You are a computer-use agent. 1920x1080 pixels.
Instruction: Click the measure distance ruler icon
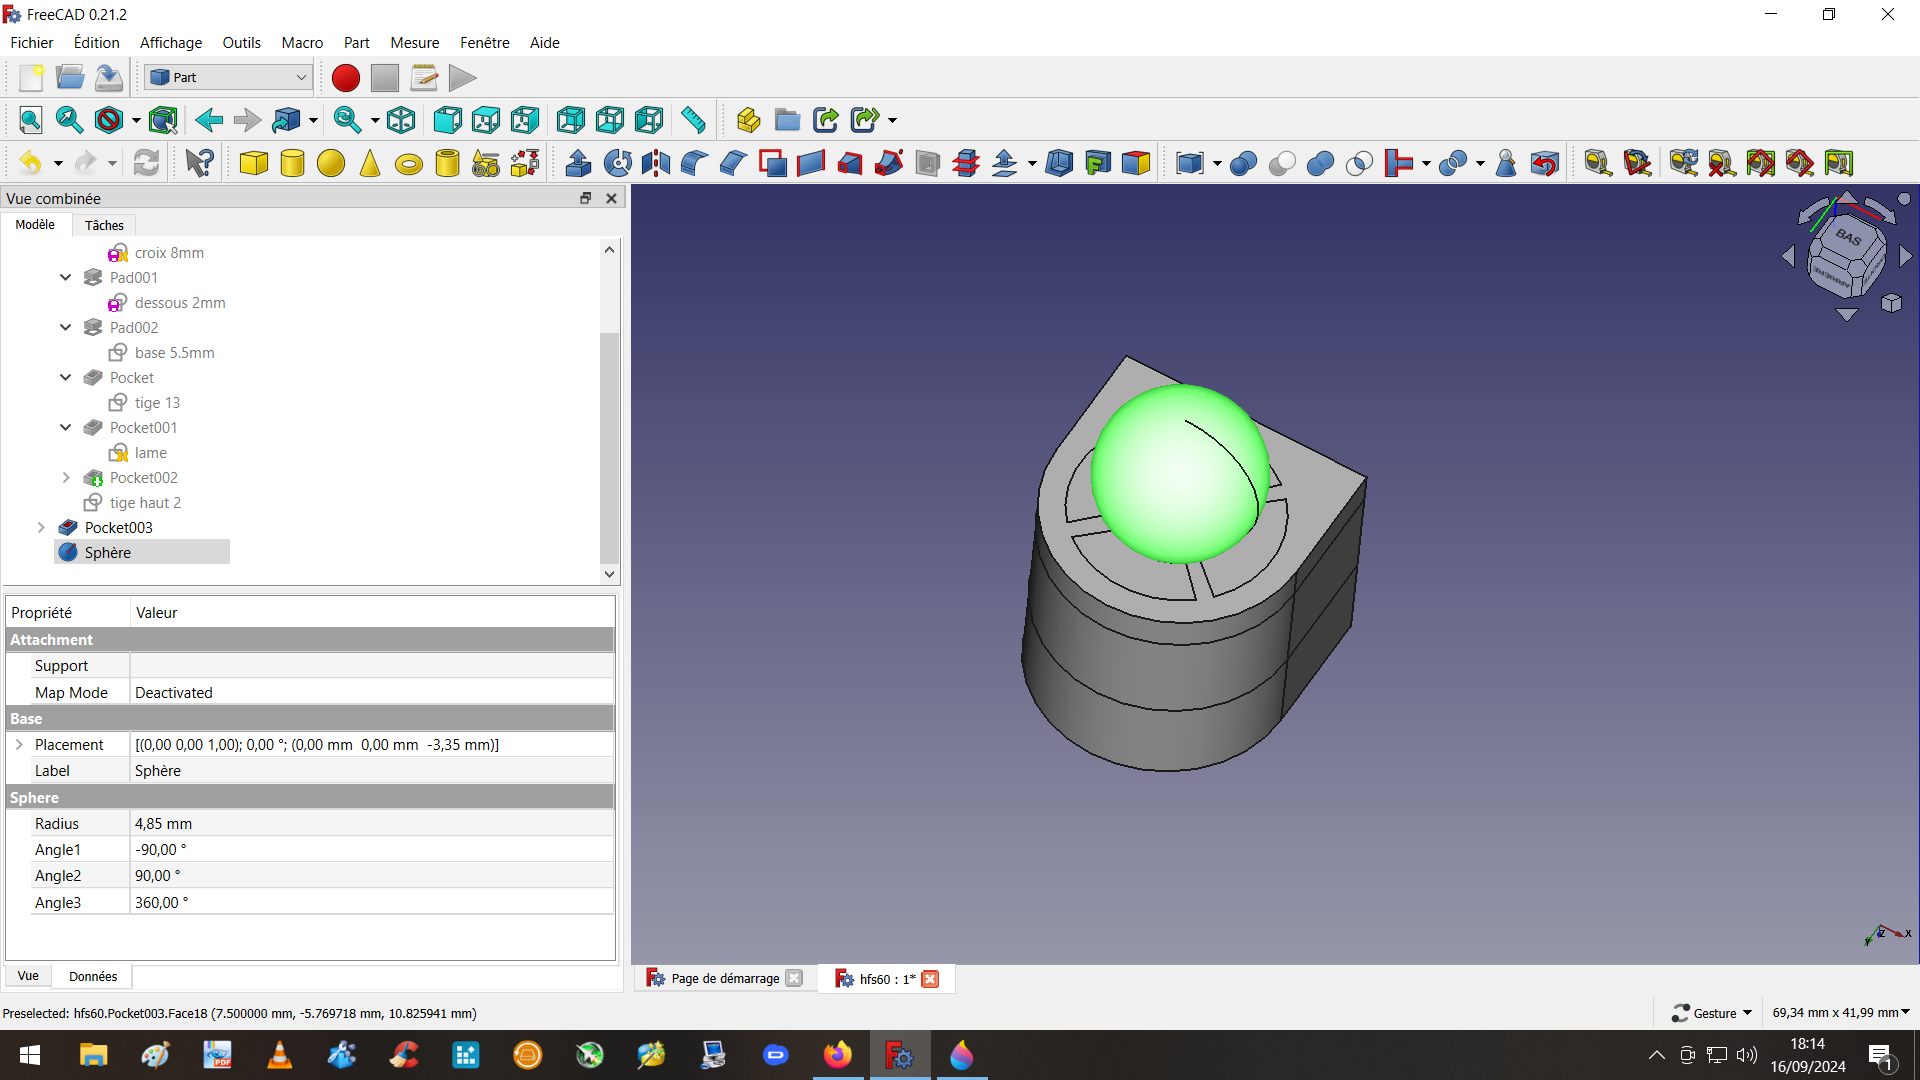(x=693, y=120)
